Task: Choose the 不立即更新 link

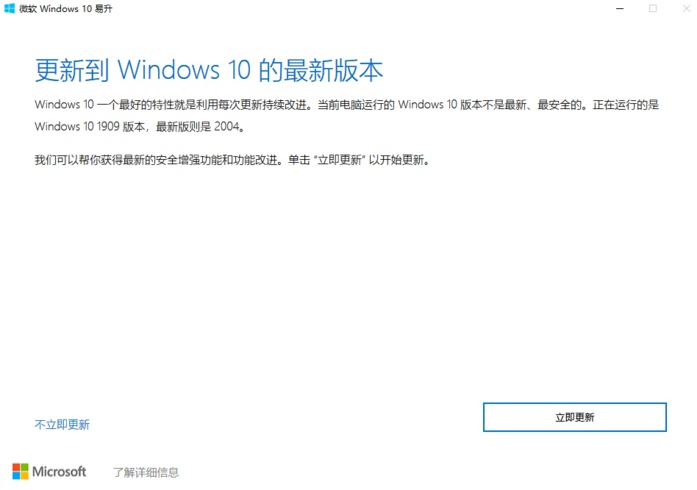Action: pos(62,425)
